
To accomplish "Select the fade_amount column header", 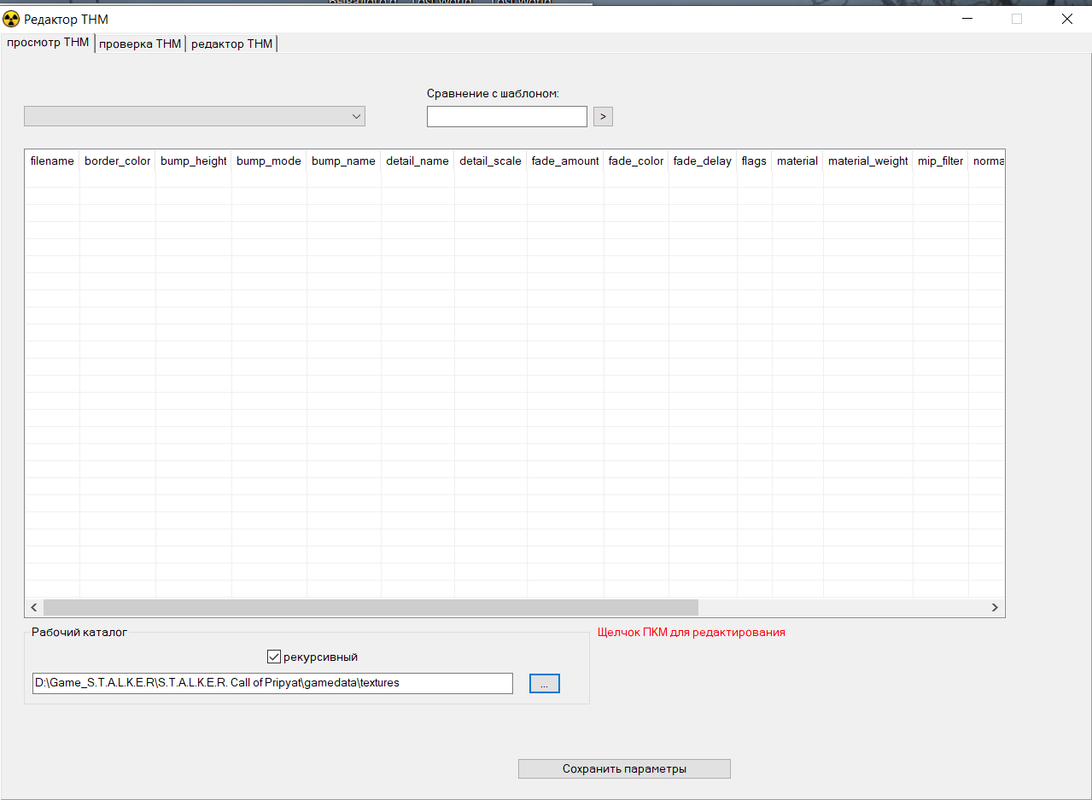I will point(566,161).
